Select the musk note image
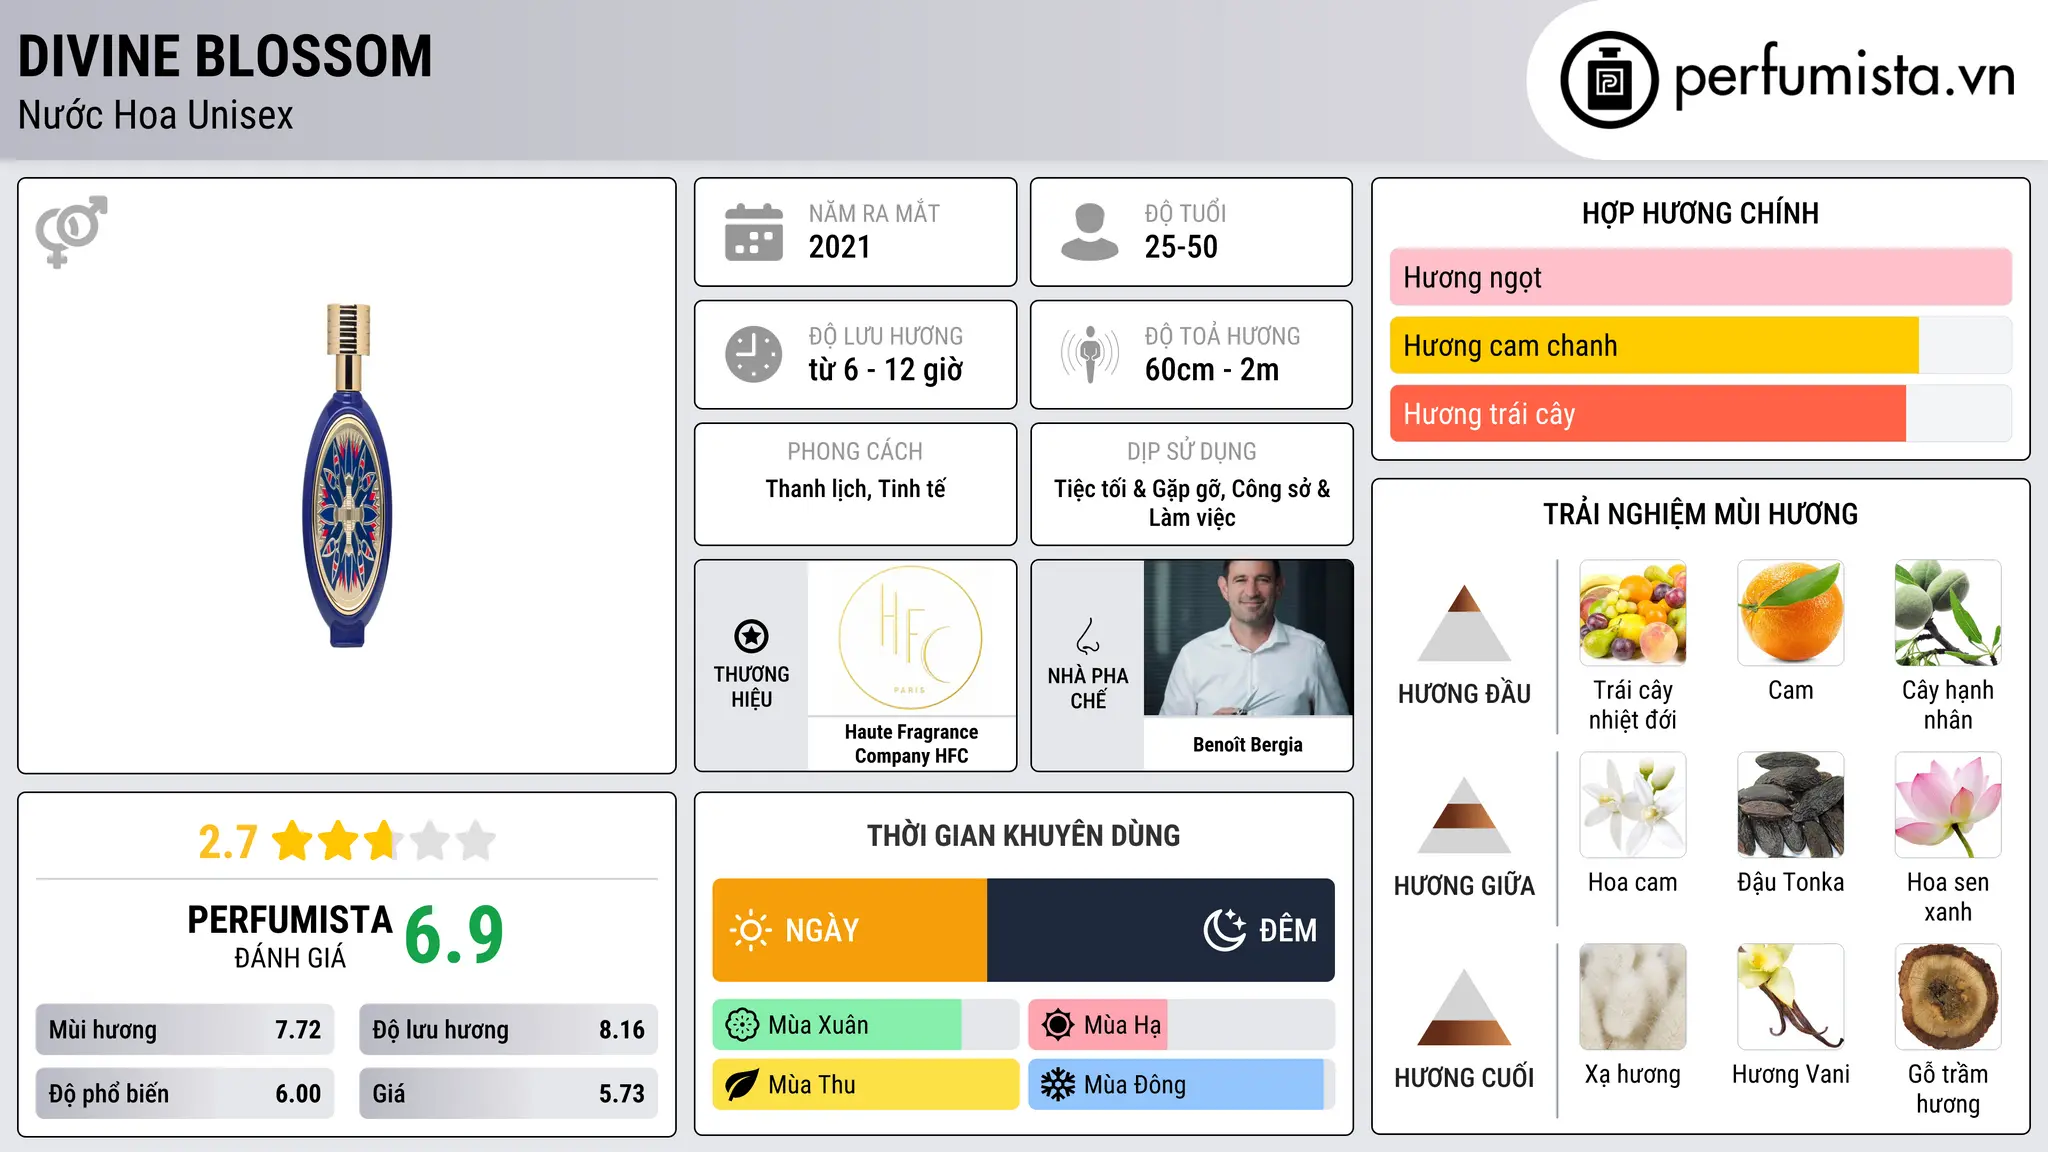This screenshot has height=1152, width=2048. point(1633,997)
